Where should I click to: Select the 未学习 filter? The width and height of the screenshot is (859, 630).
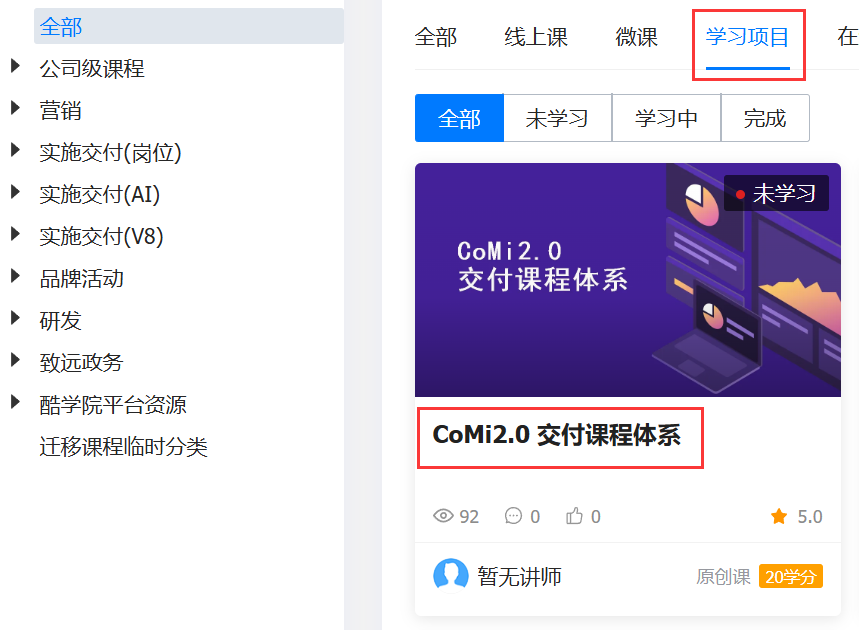pos(557,118)
